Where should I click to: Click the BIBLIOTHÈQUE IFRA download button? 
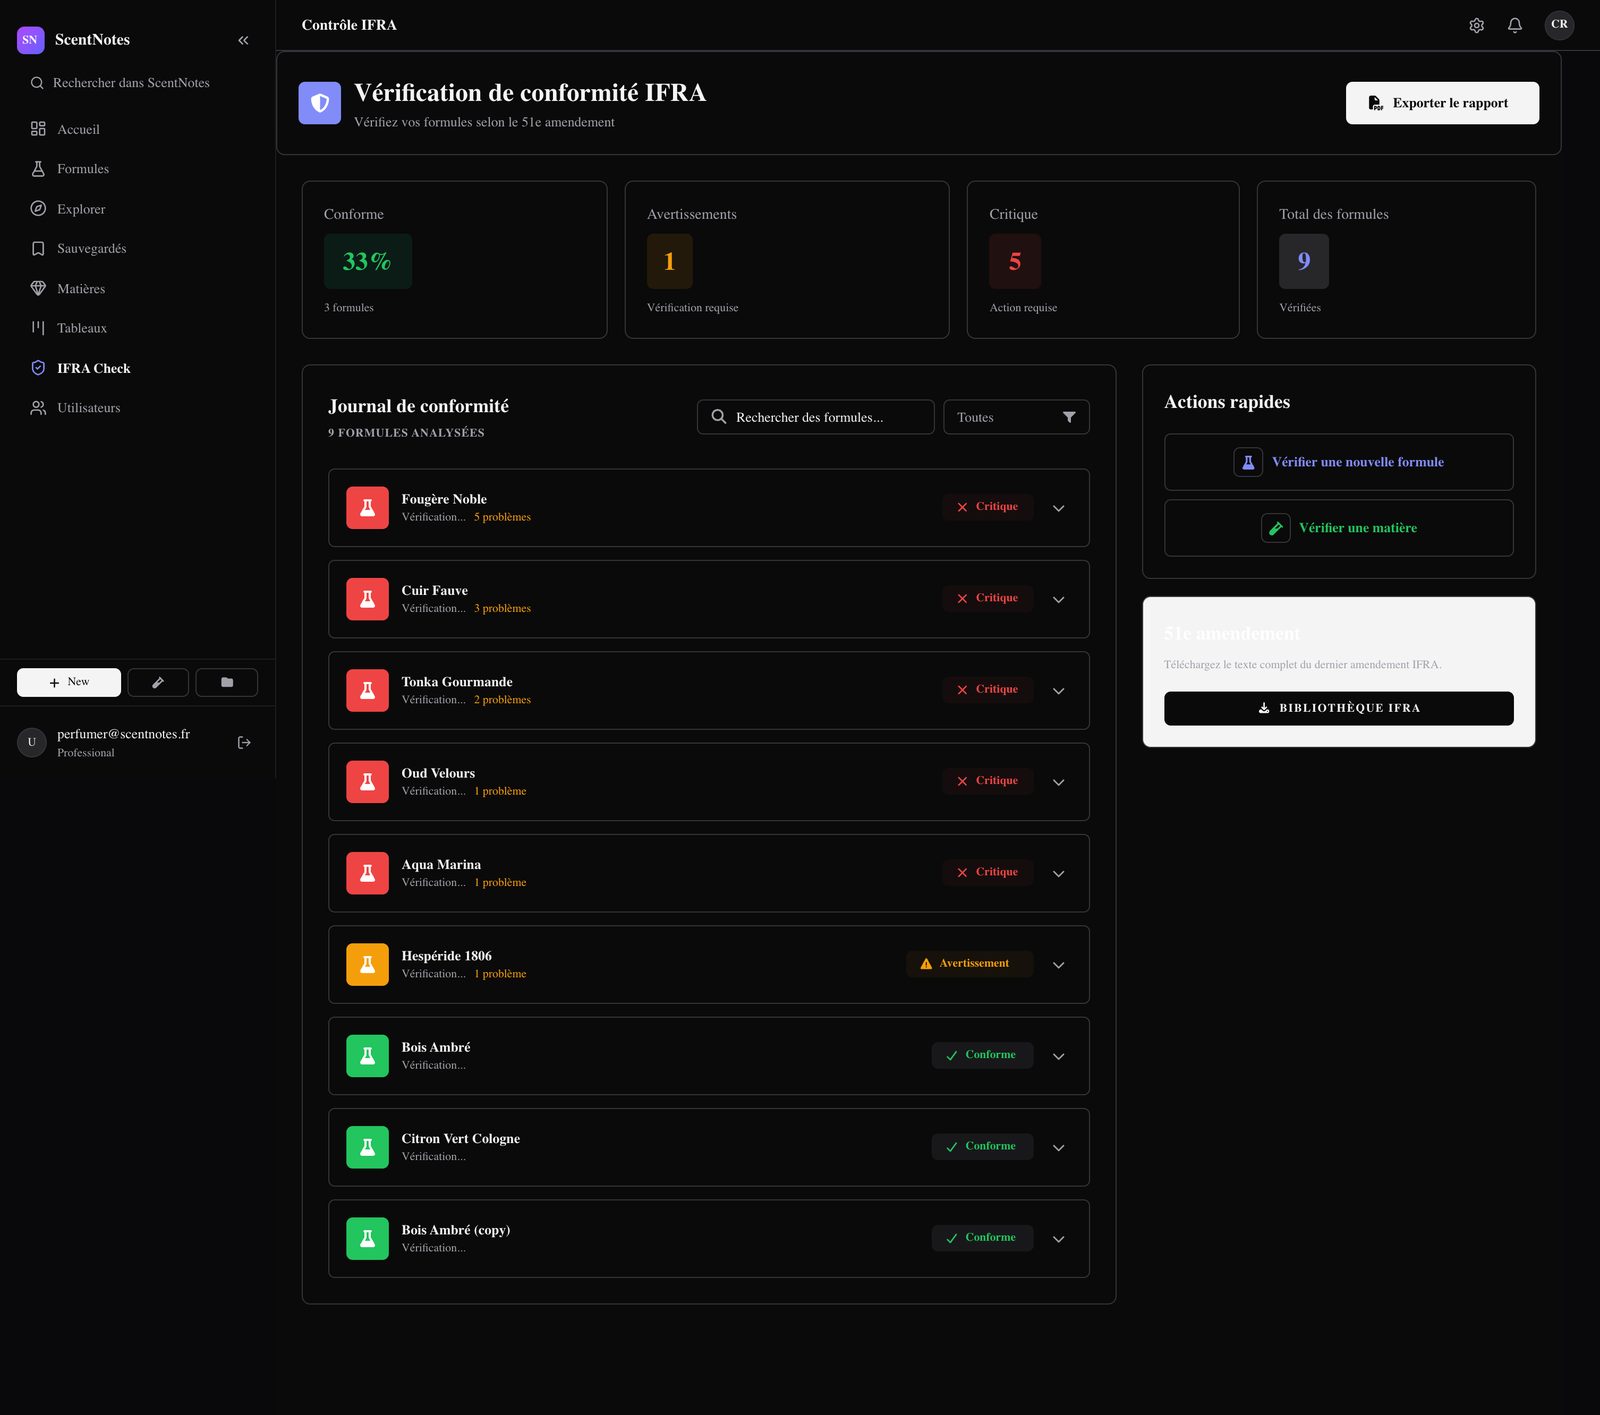[1338, 708]
